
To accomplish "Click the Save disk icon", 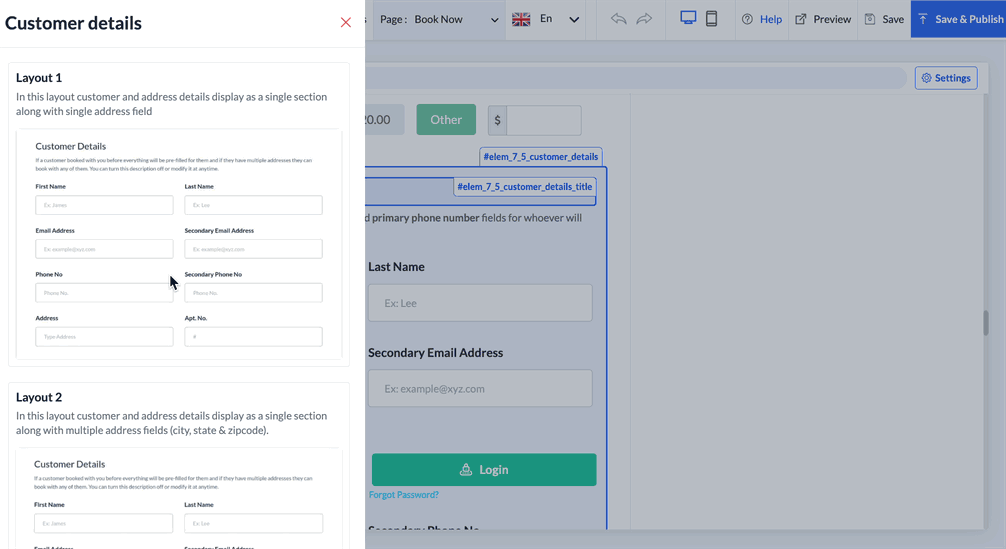I will pyautogui.click(x=870, y=19).
